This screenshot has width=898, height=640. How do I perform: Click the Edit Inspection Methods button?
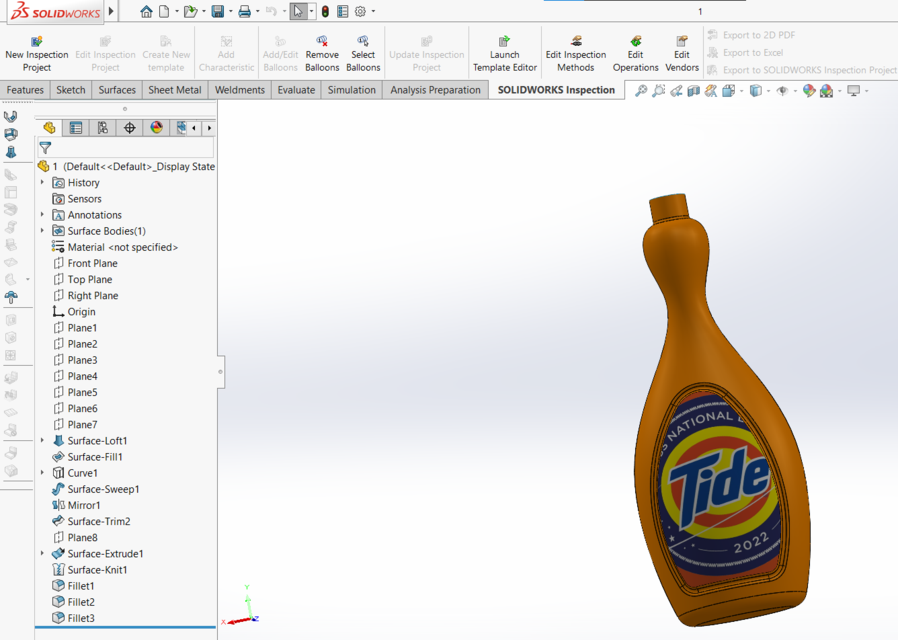click(x=575, y=51)
